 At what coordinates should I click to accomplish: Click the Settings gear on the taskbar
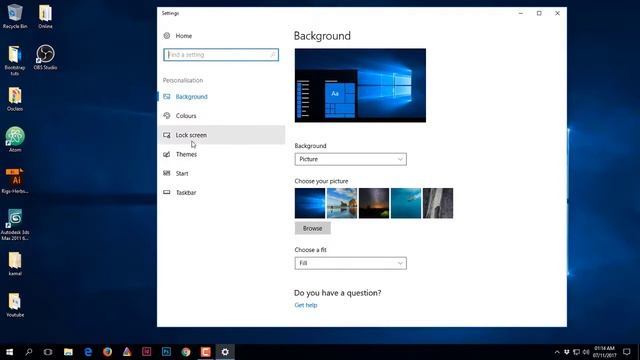[x=225, y=352]
